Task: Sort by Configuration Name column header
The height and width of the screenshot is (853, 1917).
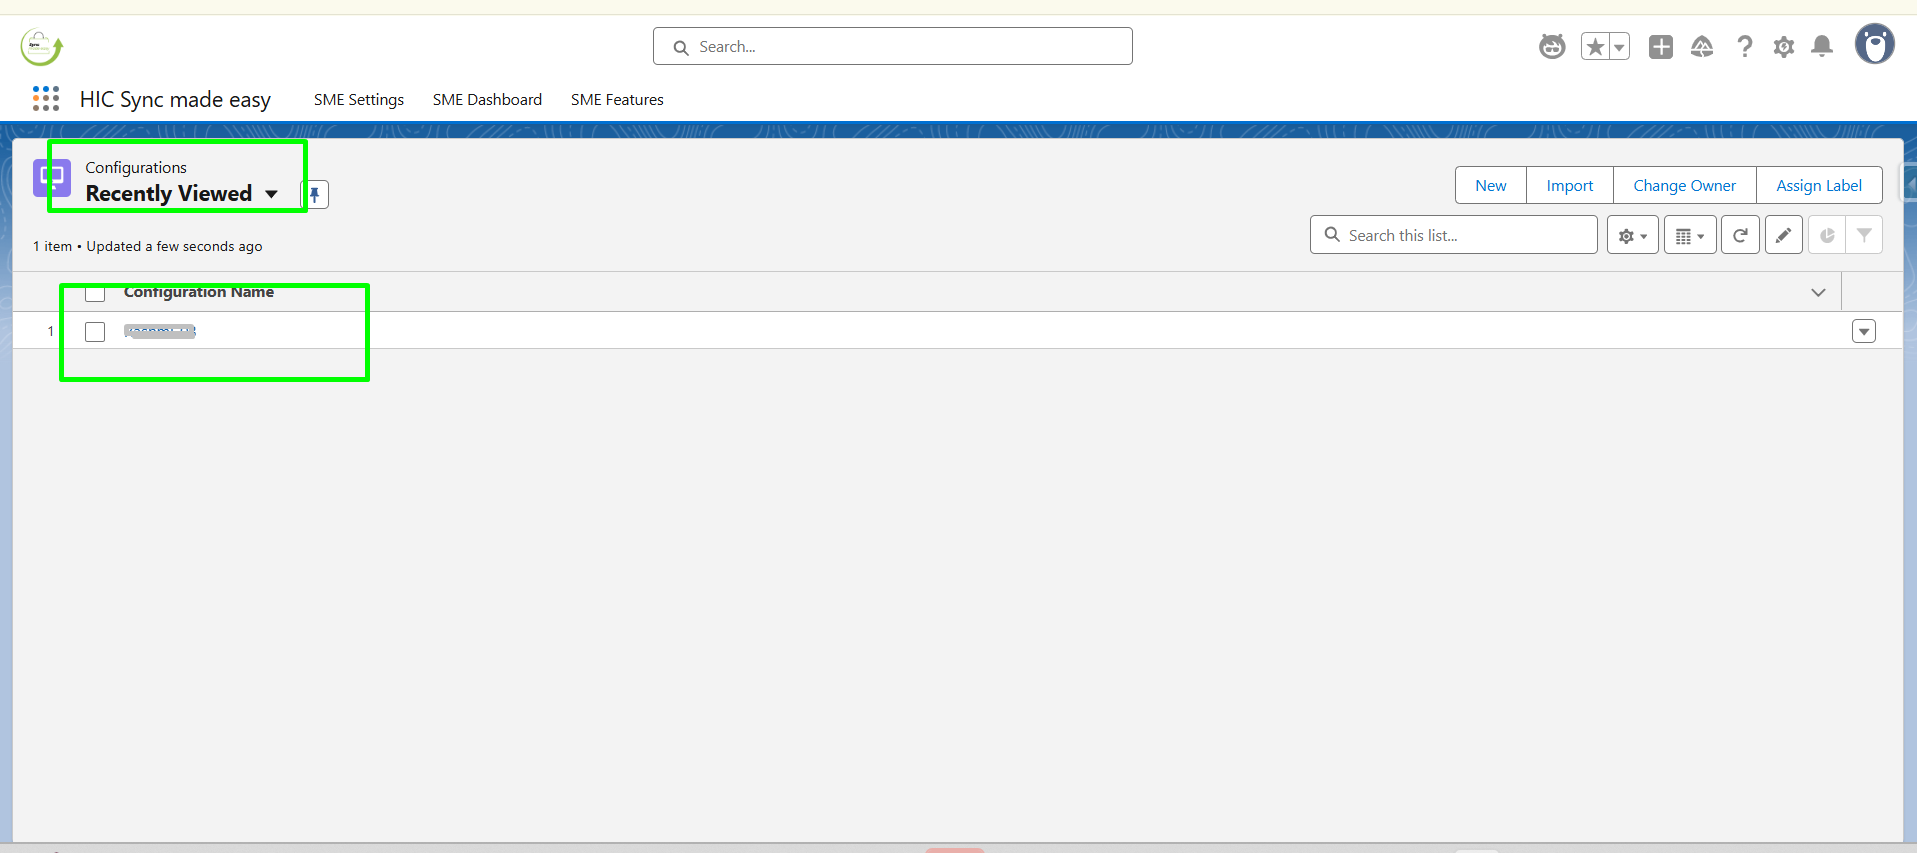Action: point(199,292)
